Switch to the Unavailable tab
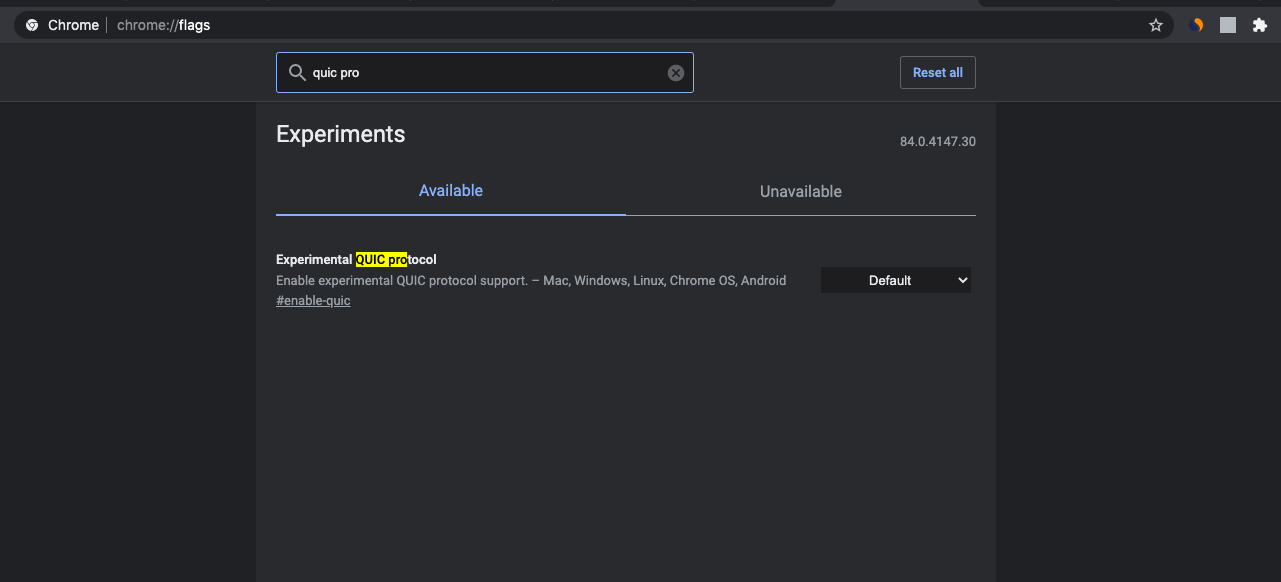This screenshot has width=1281, height=582. tap(800, 191)
